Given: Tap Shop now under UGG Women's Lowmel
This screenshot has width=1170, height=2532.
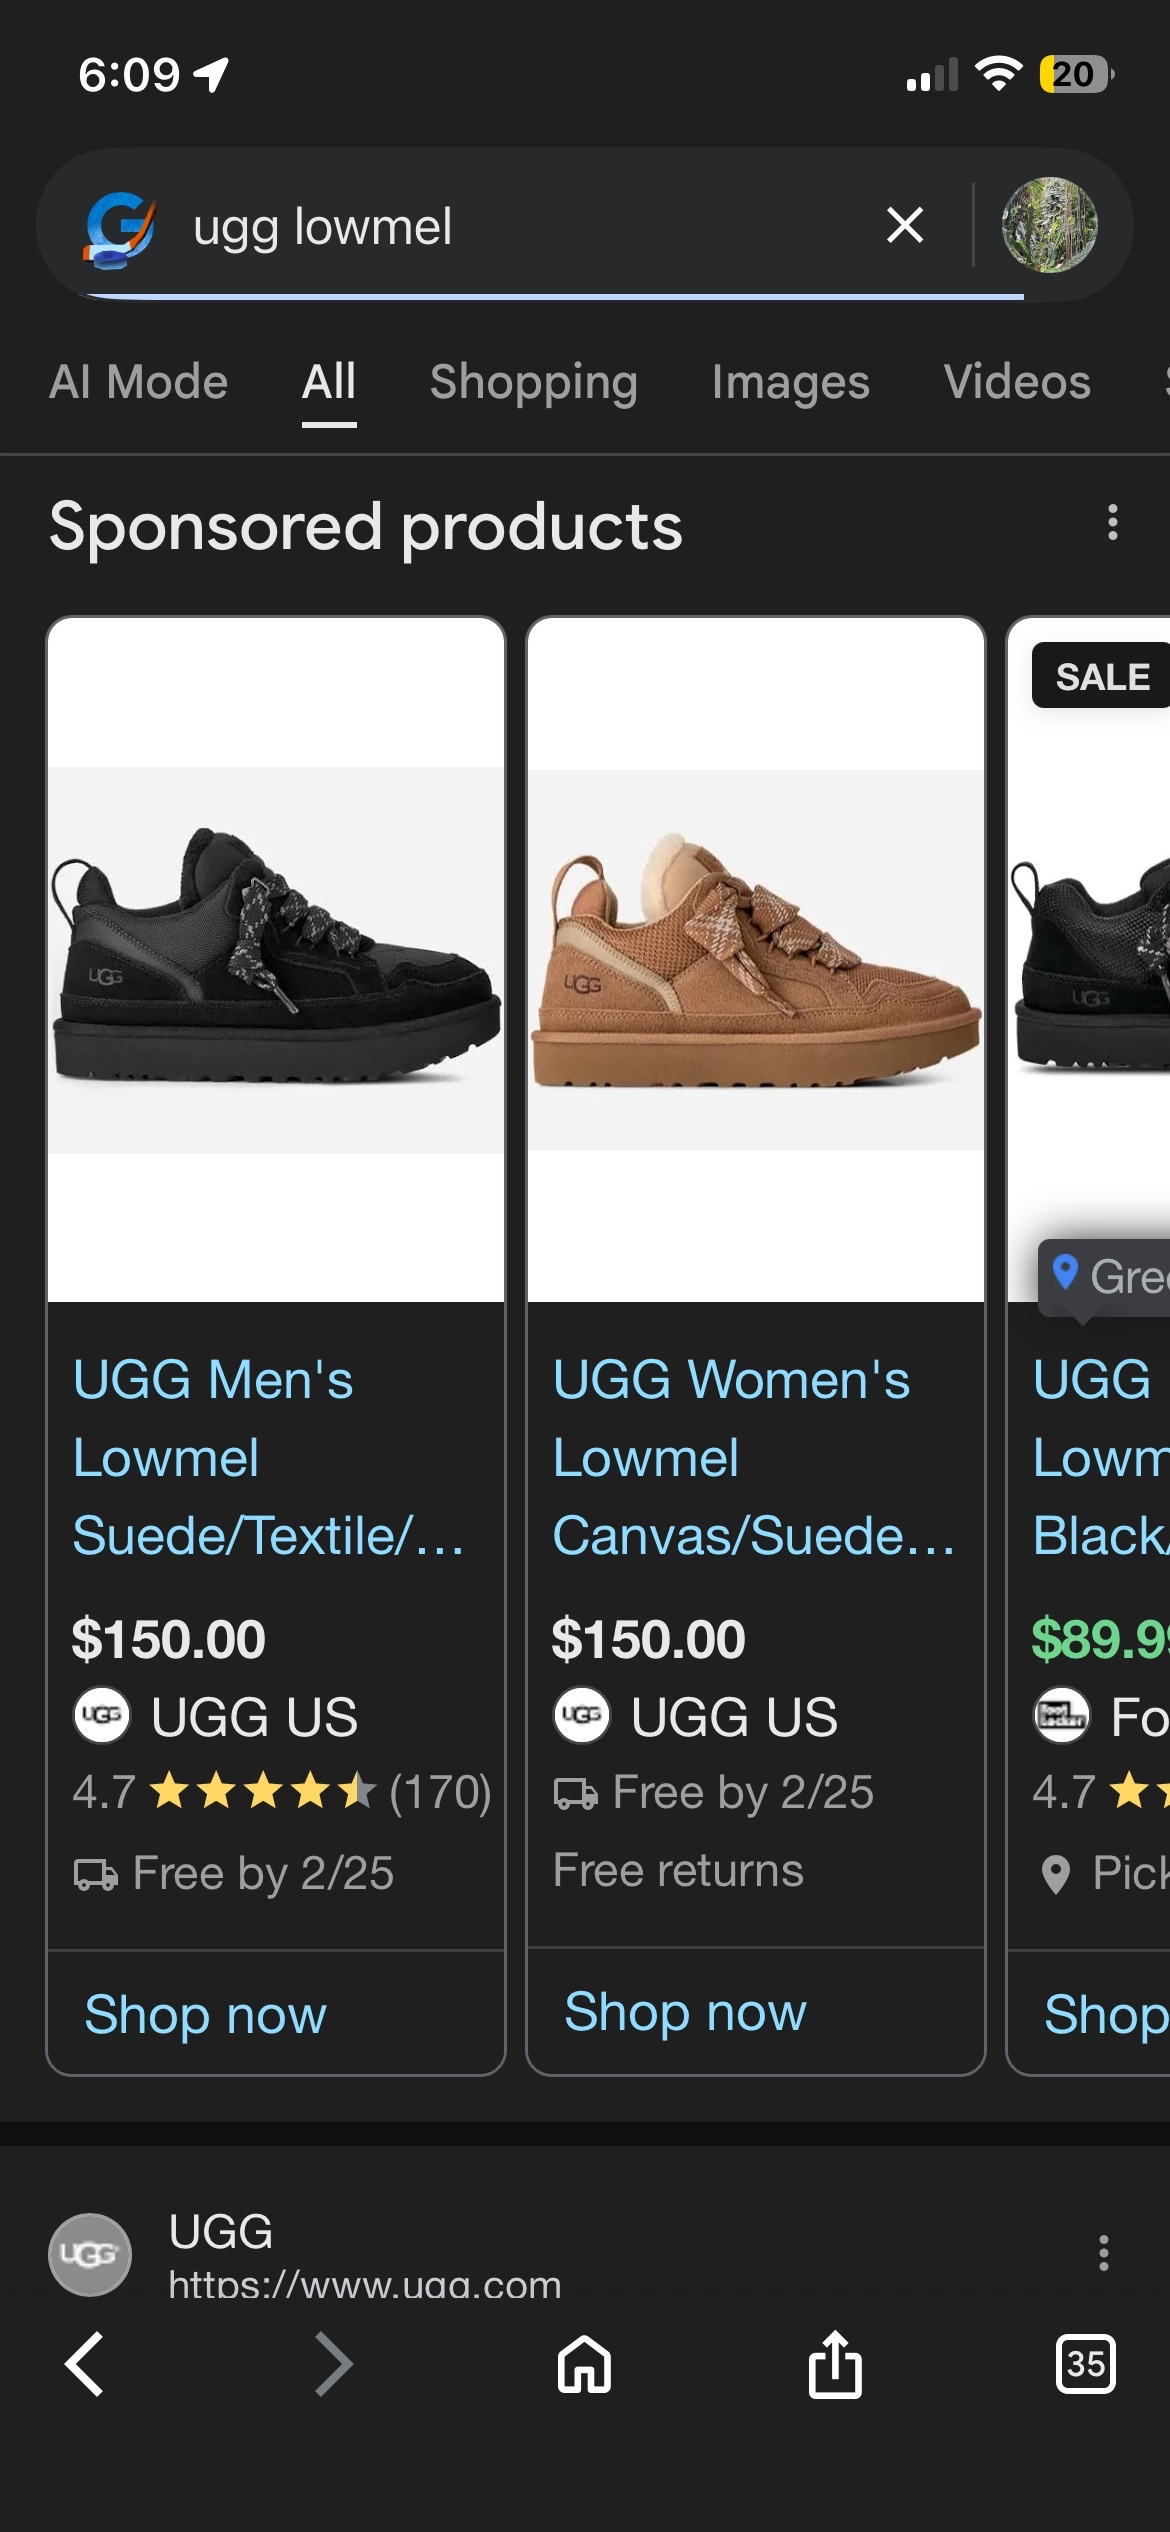Looking at the screenshot, I should point(685,2012).
